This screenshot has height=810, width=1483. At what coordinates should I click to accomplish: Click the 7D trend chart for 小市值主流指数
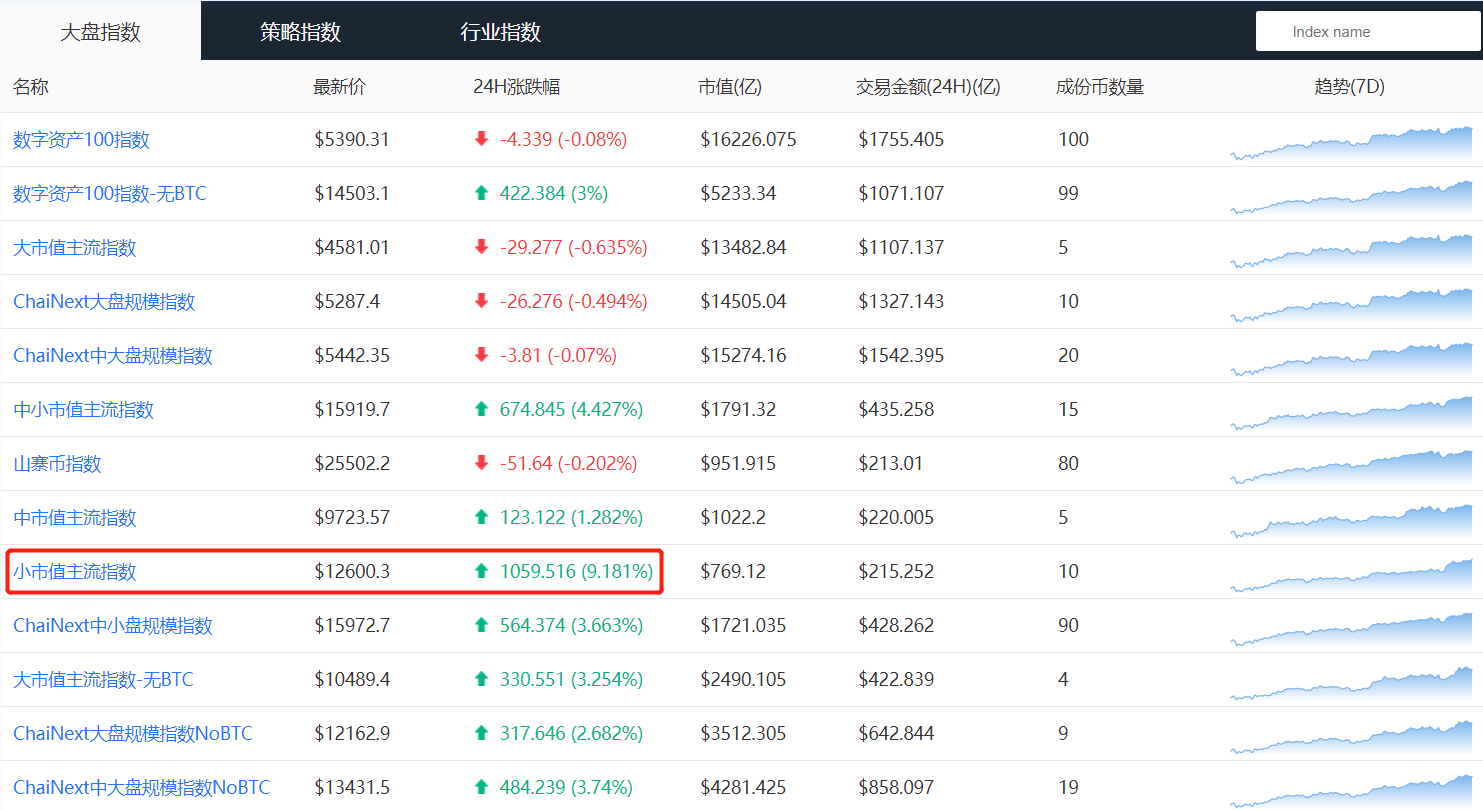click(1351, 575)
